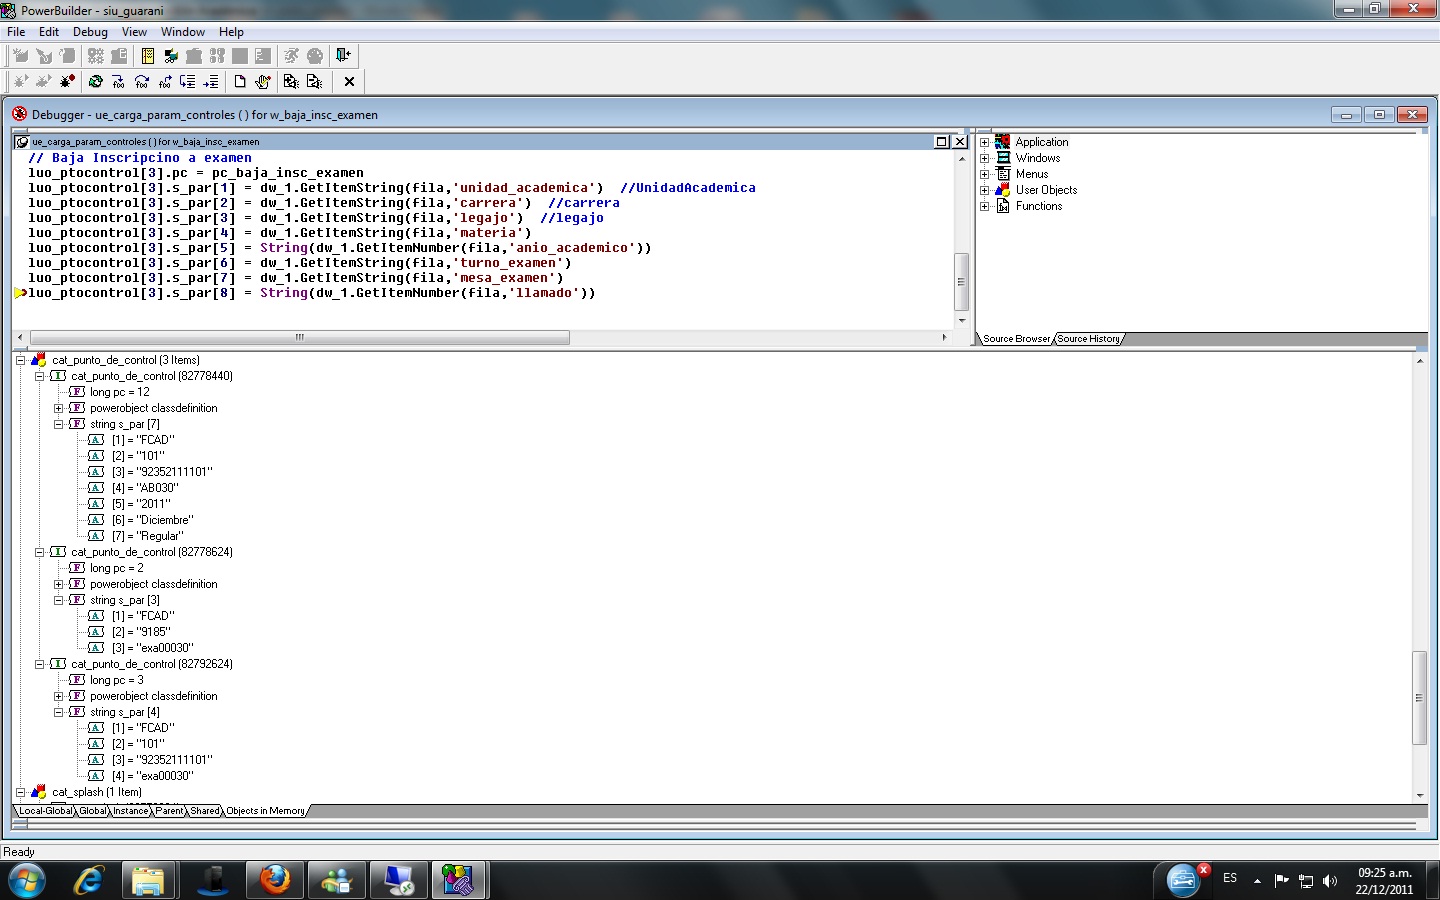Open the Browser icon in the top toolbar

tap(171, 56)
